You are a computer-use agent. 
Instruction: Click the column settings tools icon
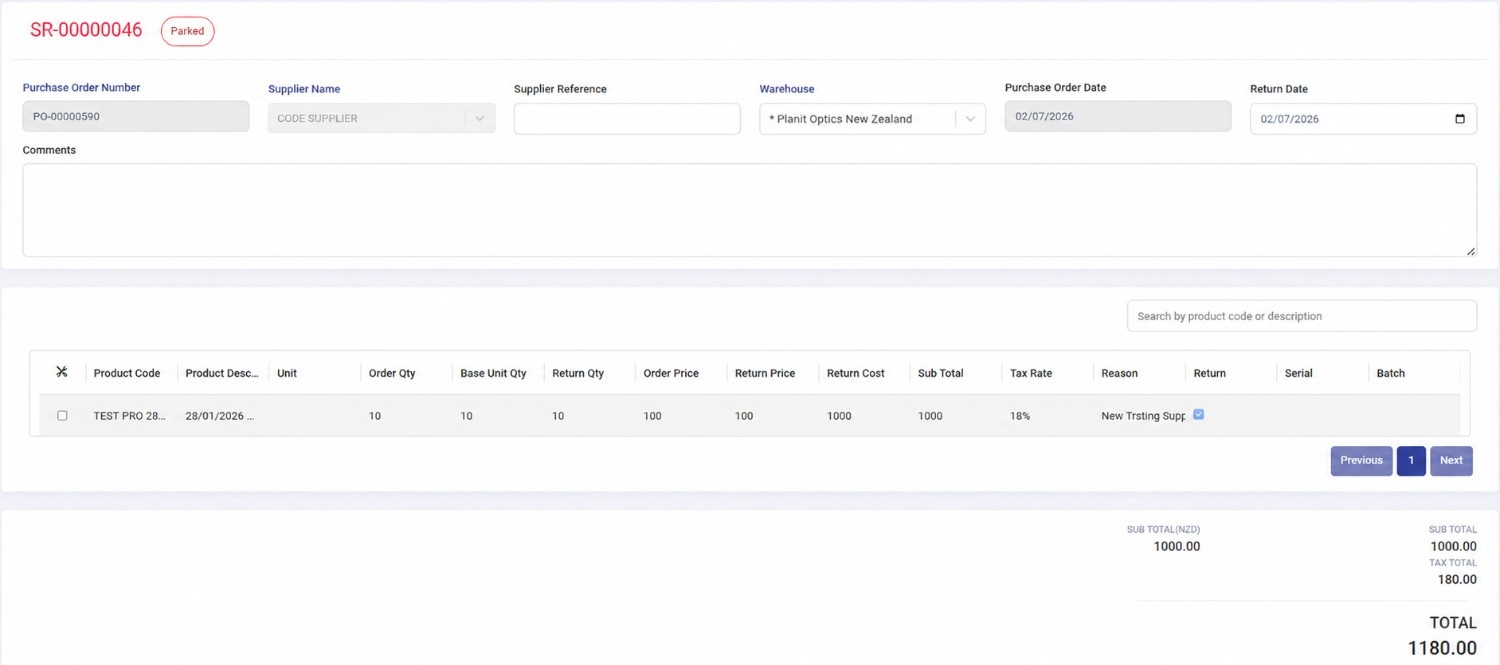pyautogui.click(x=62, y=372)
